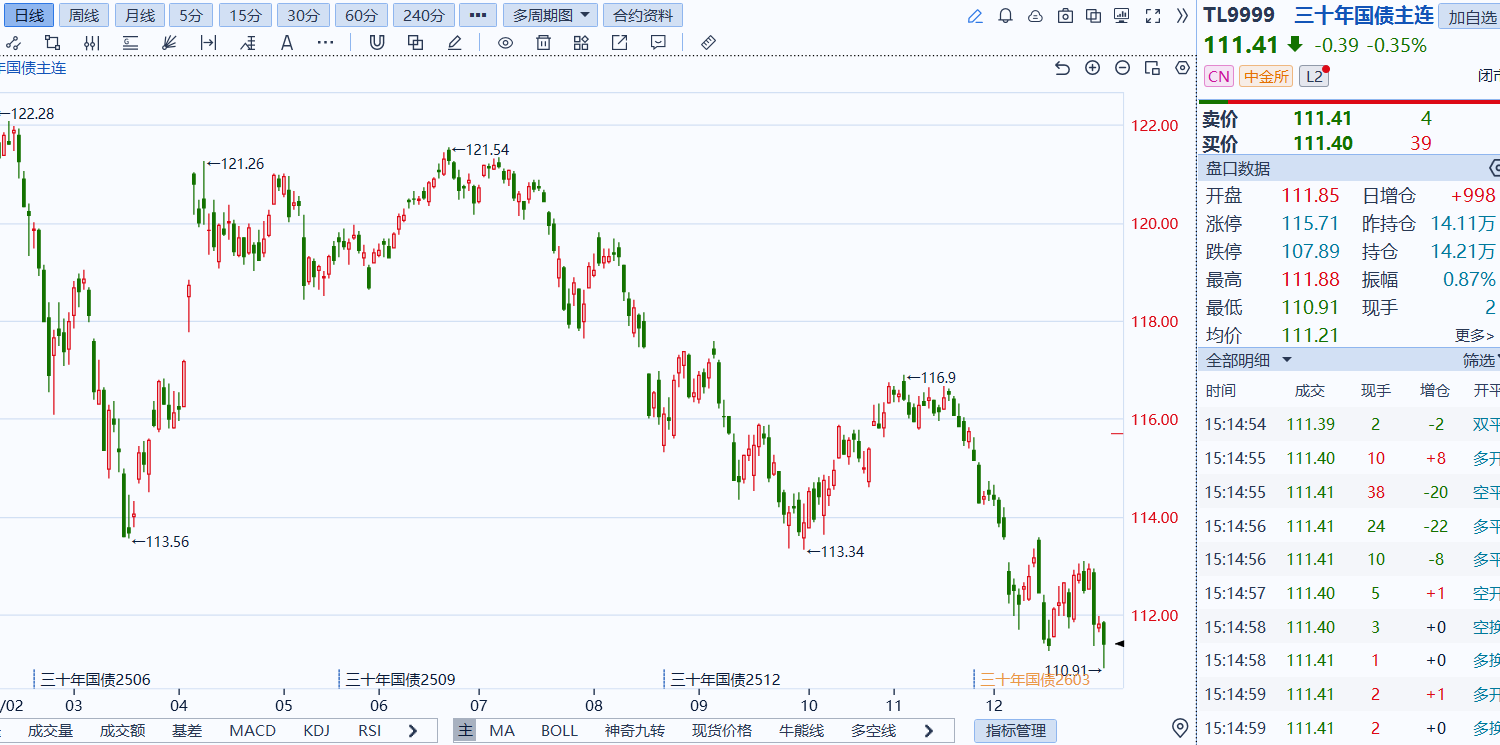Delete drawings with the trash icon

pyautogui.click(x=543, y=42)
